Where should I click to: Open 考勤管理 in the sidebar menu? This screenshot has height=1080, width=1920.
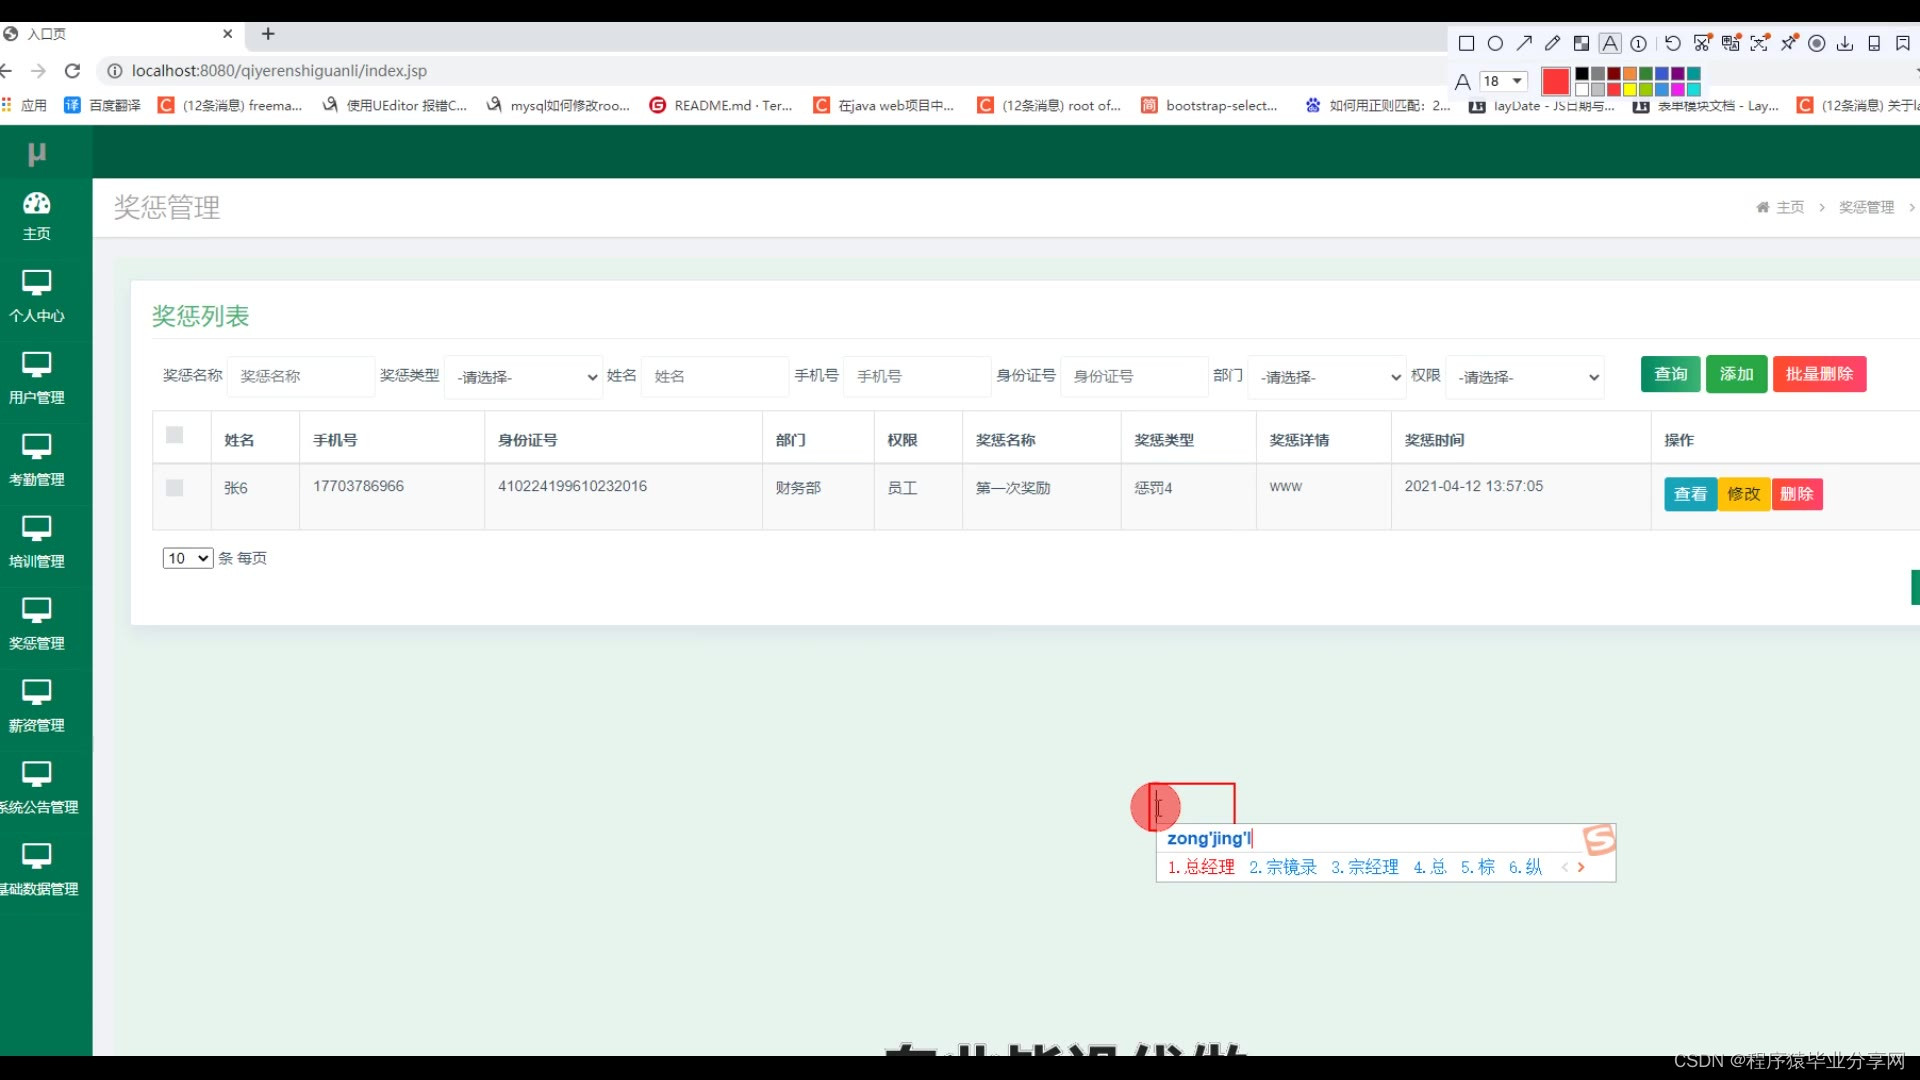pyautogui.click(x=37, y=460)
